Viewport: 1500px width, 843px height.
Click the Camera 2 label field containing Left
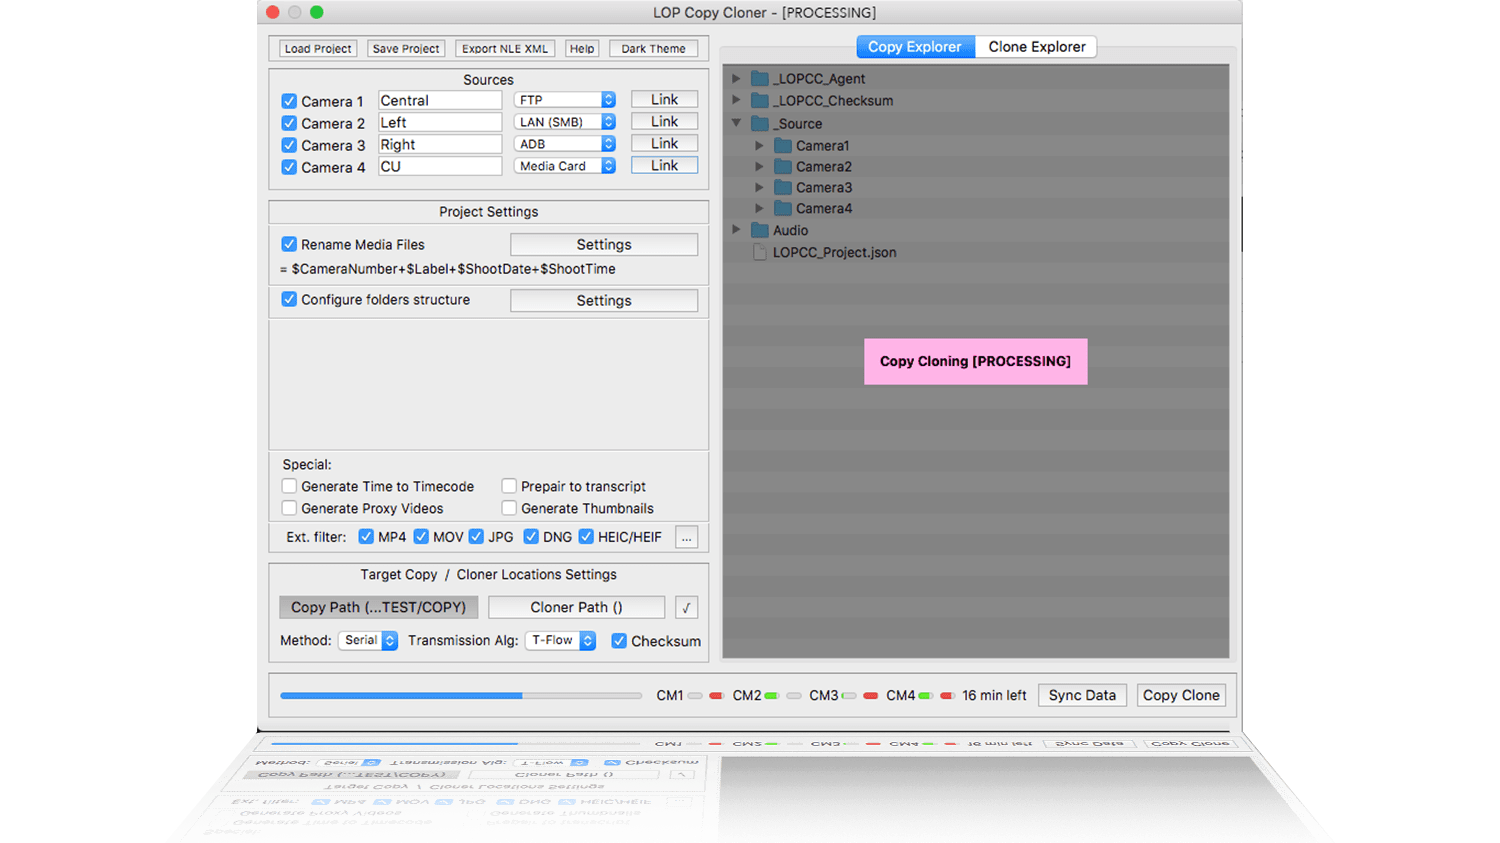(x=440, y=123)
